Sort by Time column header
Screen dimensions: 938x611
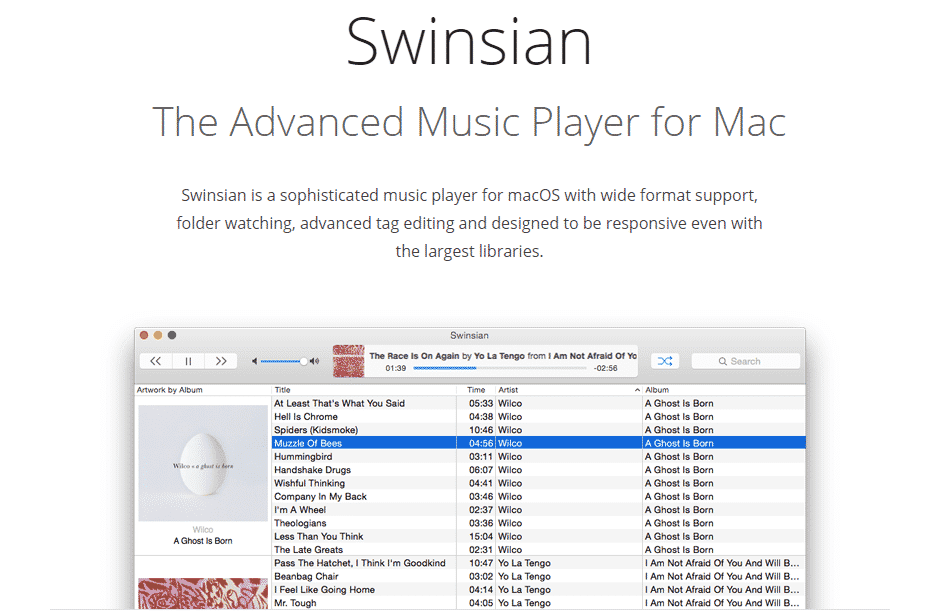click(476, 390)
